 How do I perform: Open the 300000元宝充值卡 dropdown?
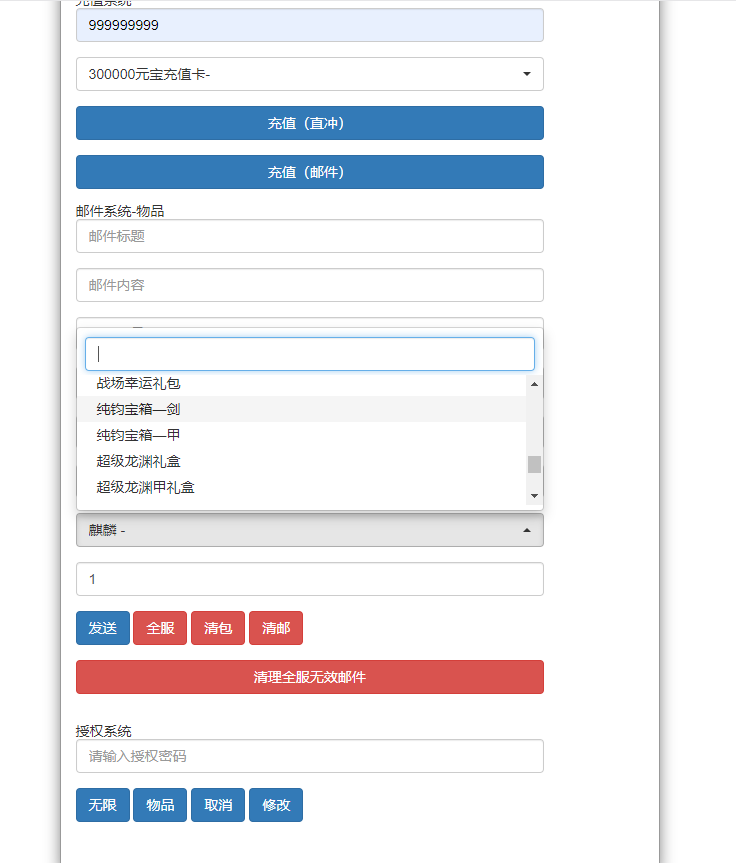point(309,74)
